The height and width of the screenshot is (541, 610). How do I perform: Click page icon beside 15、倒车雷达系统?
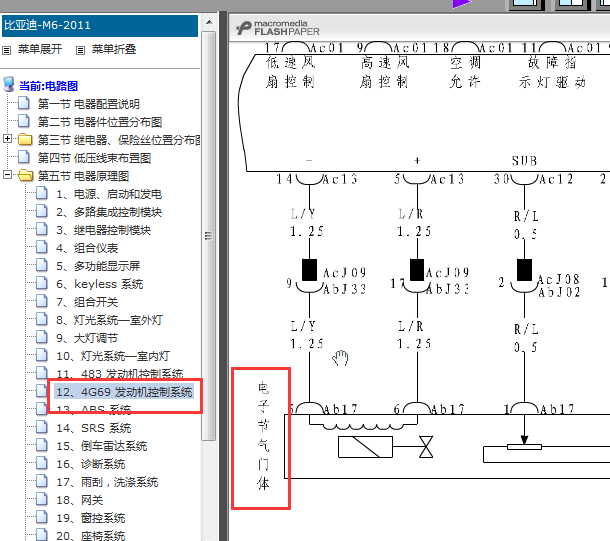pos(42,445)
